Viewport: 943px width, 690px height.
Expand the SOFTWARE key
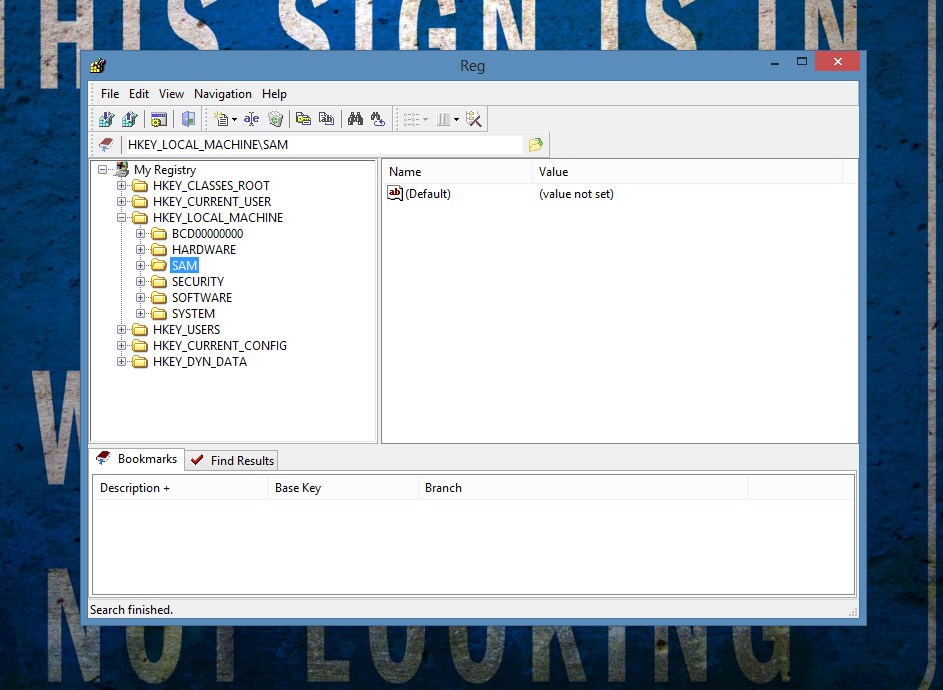pyautogui.click(x=140, y=297)
